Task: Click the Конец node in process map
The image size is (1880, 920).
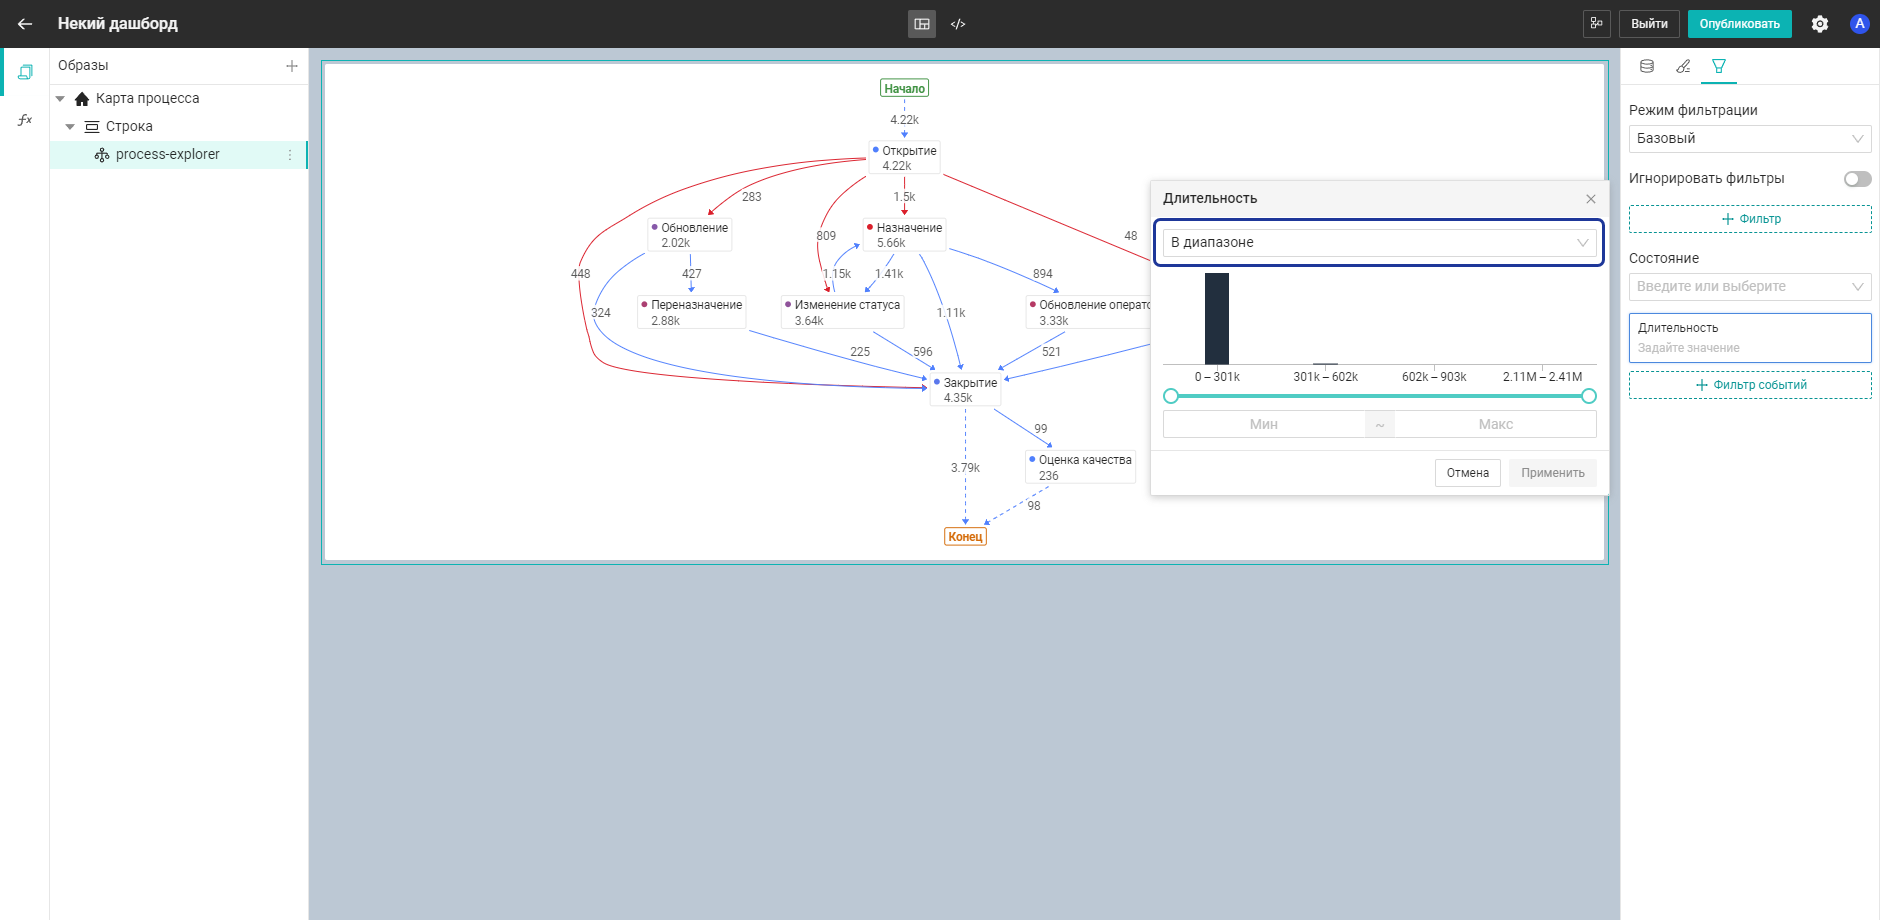Action: click(965, 537)
